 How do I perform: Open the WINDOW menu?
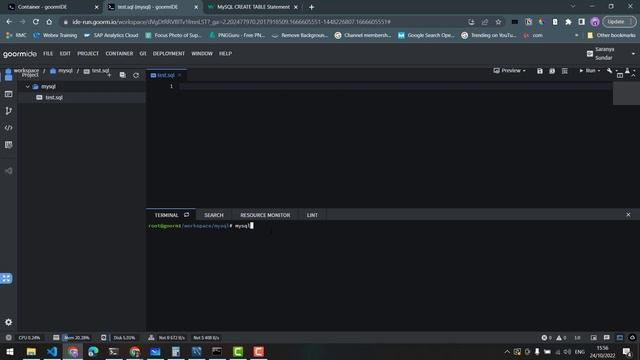pyautogui.click(x=202, y=53)
